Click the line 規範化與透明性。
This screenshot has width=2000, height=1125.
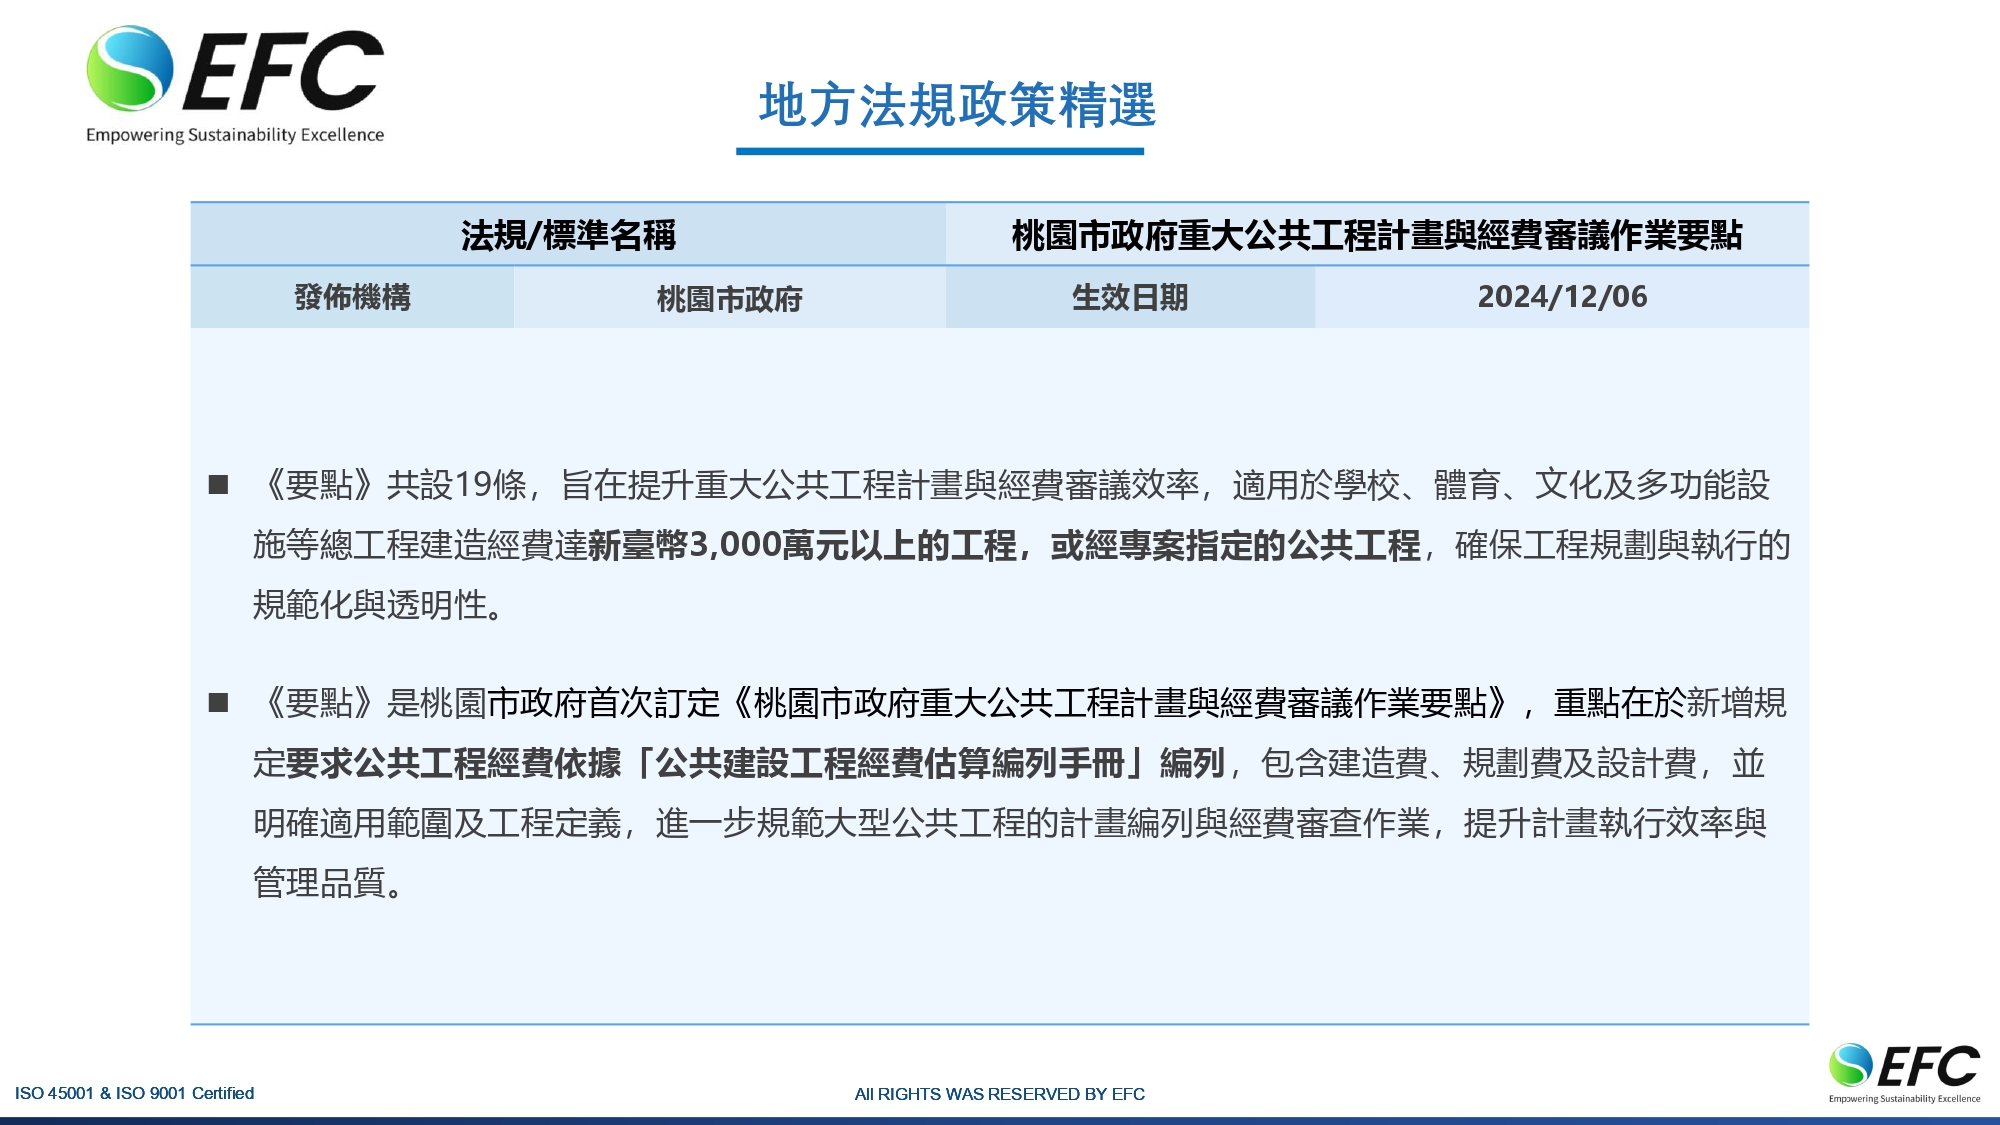click(378, 605)
